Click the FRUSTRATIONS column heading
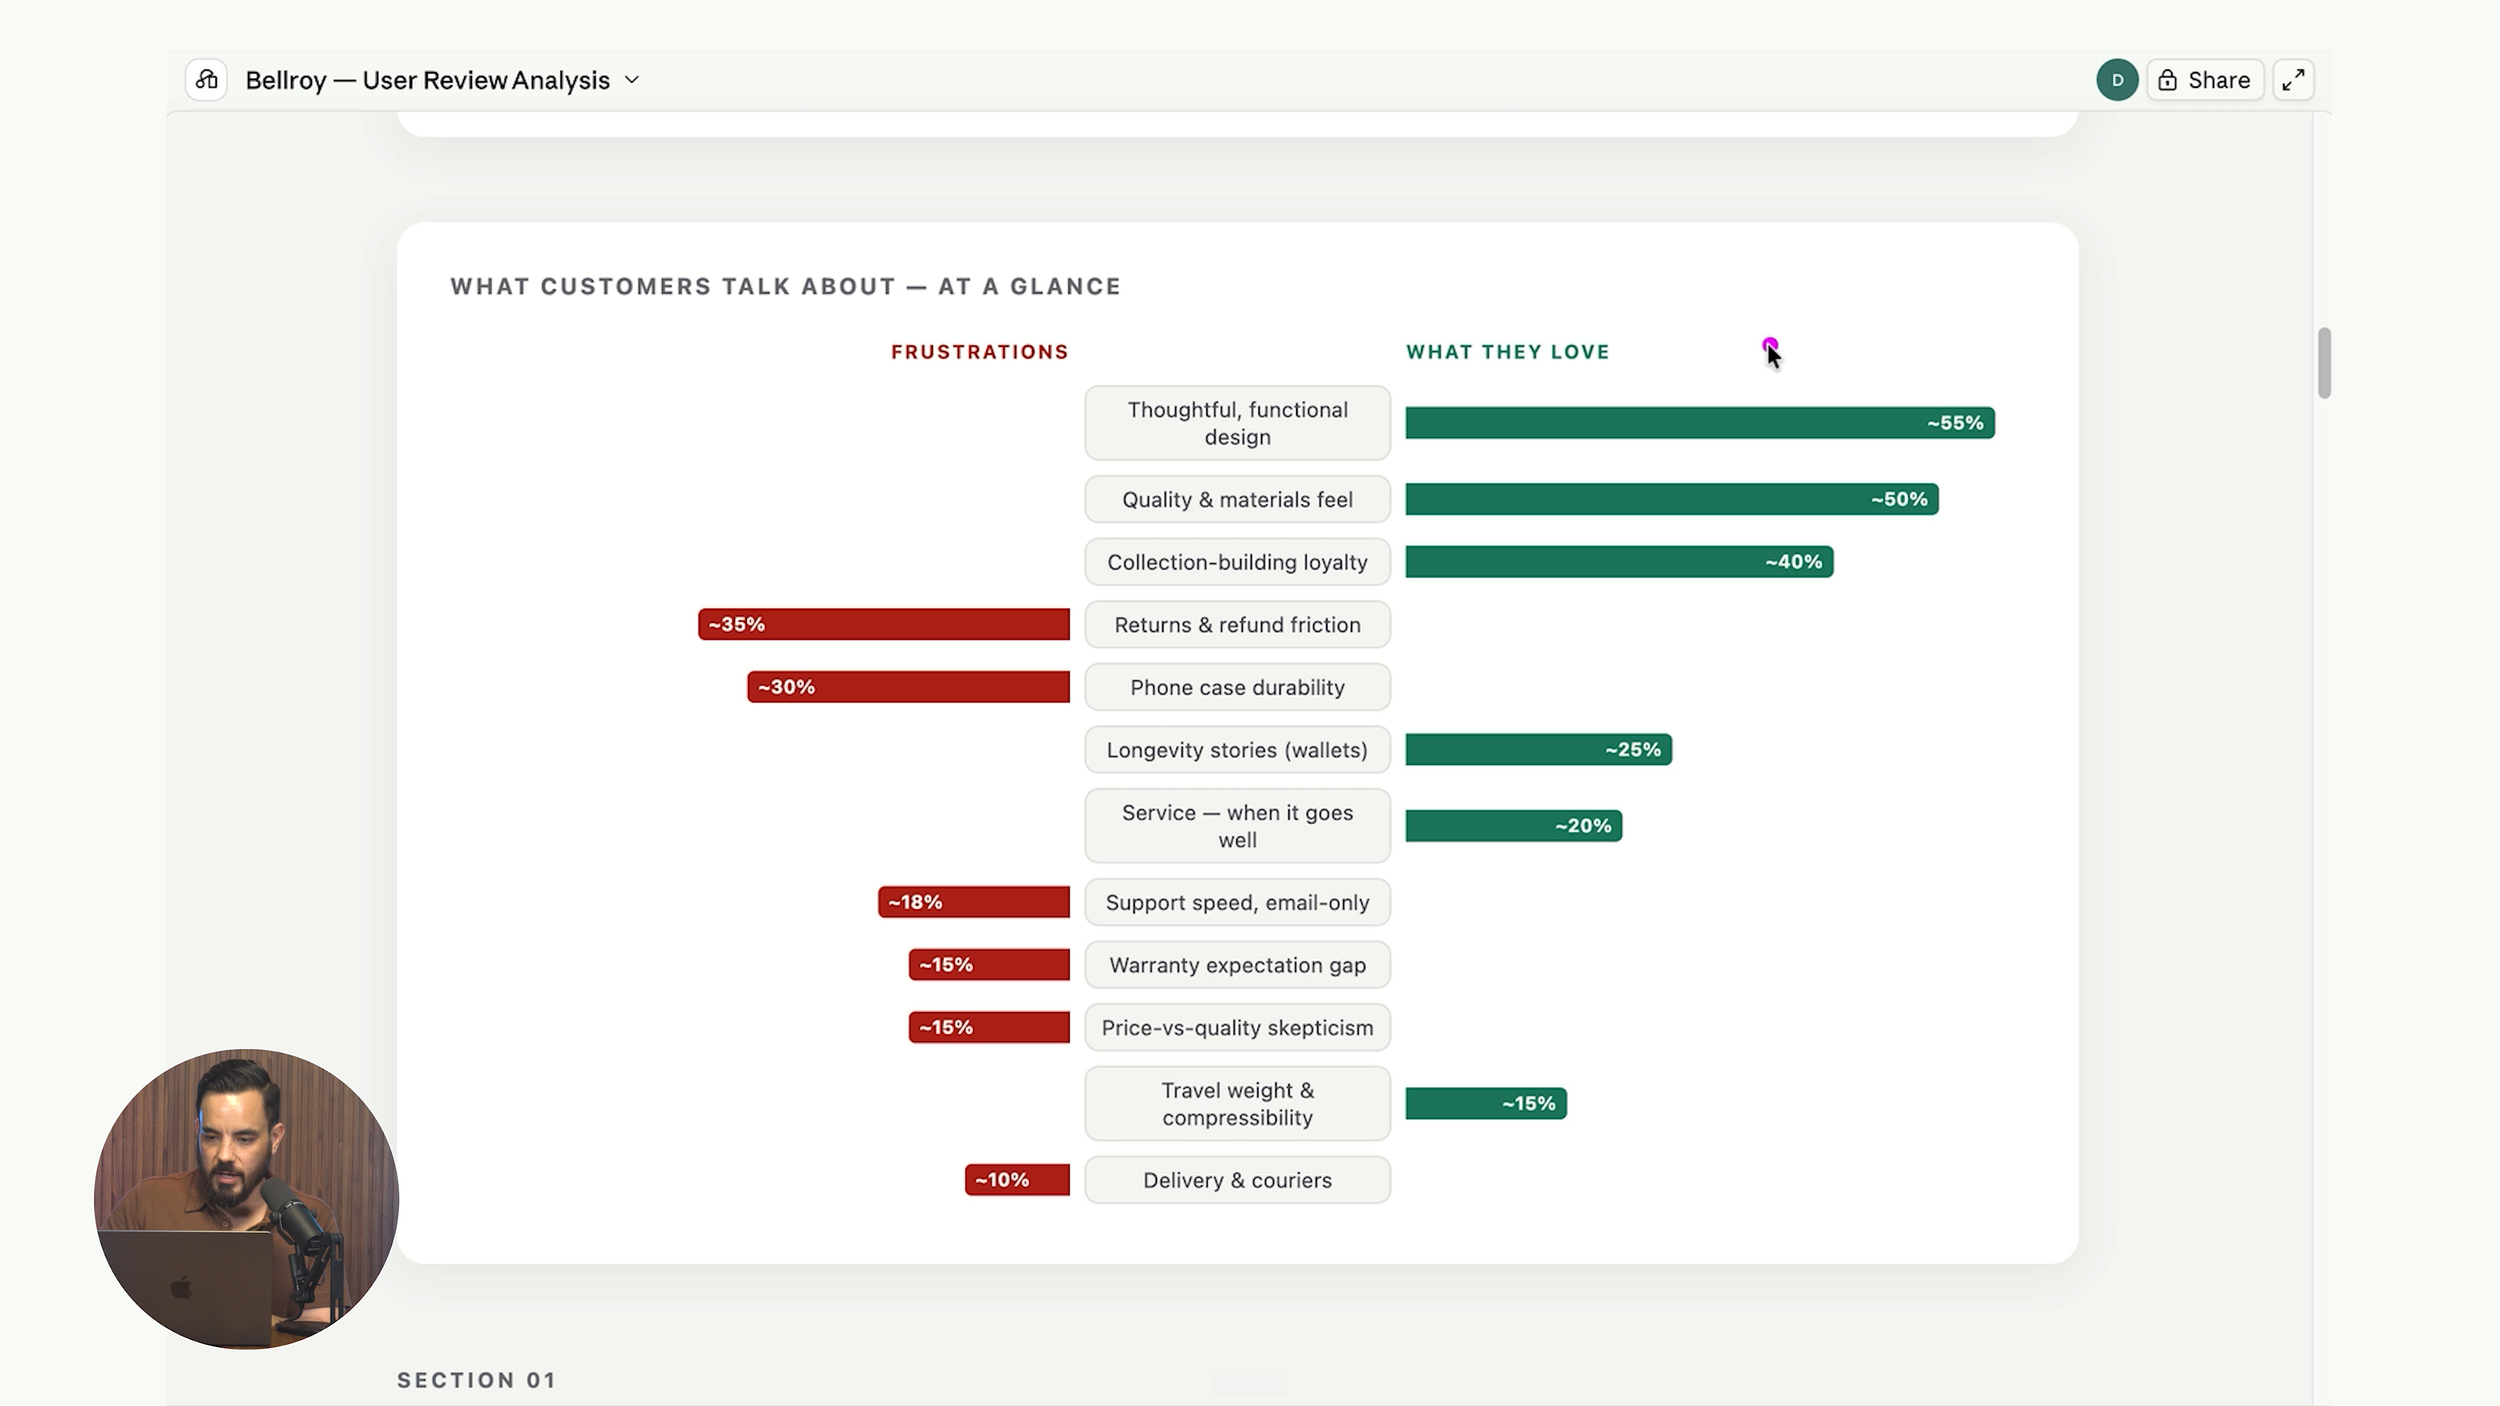Viewport: 2500px width, 1406px height. 980,352
